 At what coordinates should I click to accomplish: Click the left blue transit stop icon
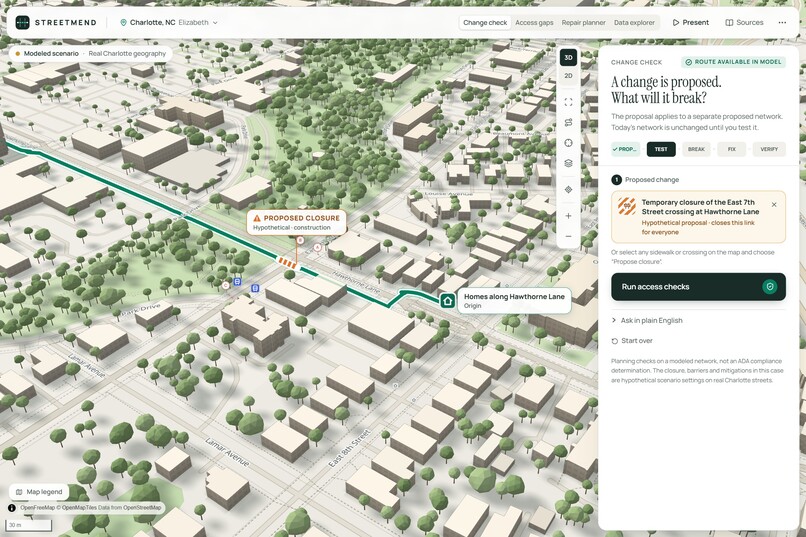point(237,282)
